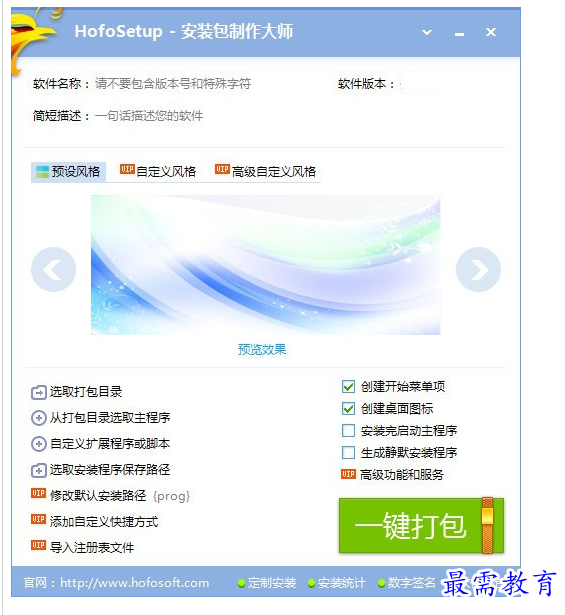This screenshot has height=615, width=565.
Task: Enable the 生成静默安装程序 checkbox
Action: (x=348, y=452)
